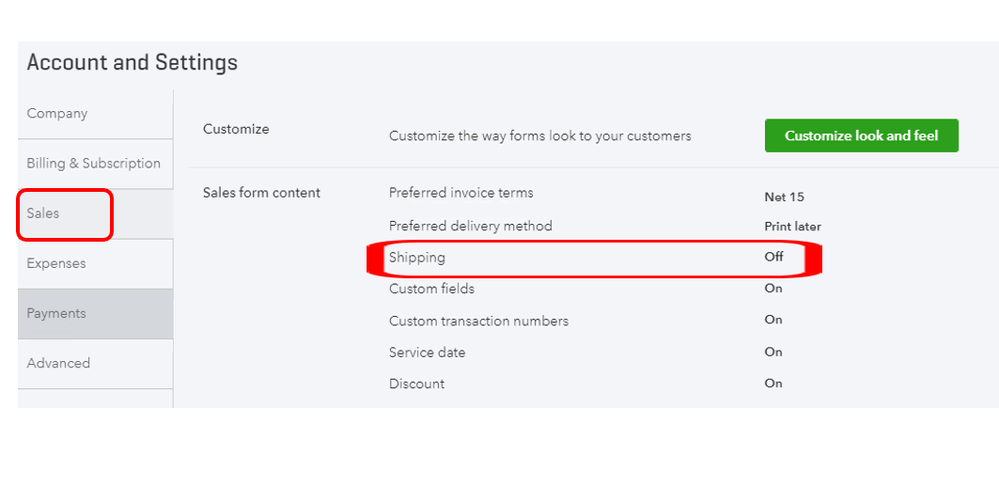The height and width of the screenshot is (504, 999).
Task: Change the Net 15 invoice terms value
Action: [784, 197]
